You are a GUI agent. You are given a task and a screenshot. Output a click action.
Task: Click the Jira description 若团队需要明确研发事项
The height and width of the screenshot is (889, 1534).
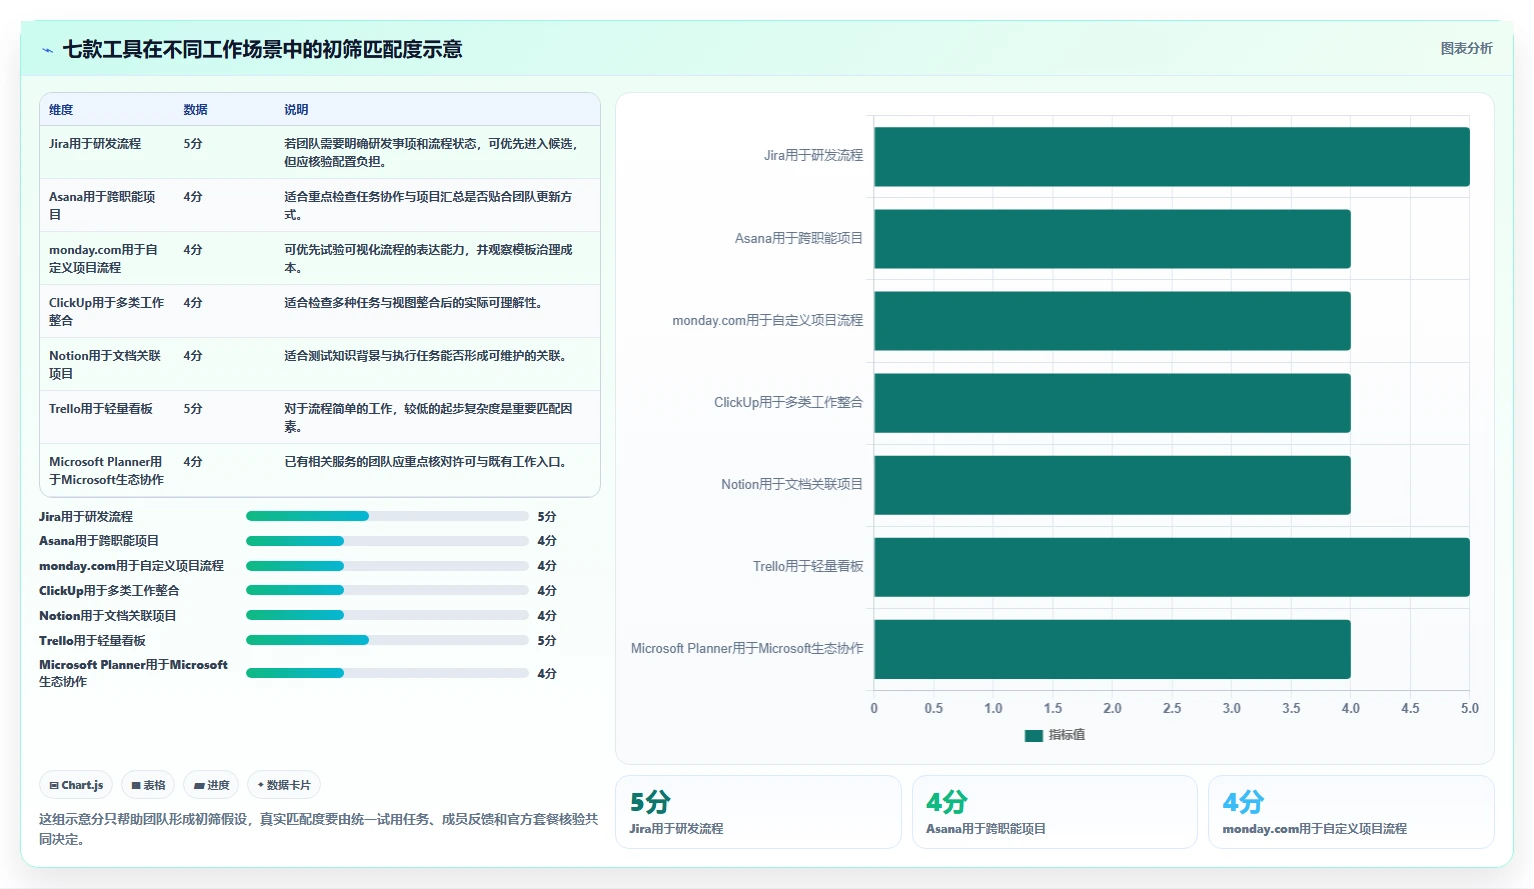coord(431,153)
